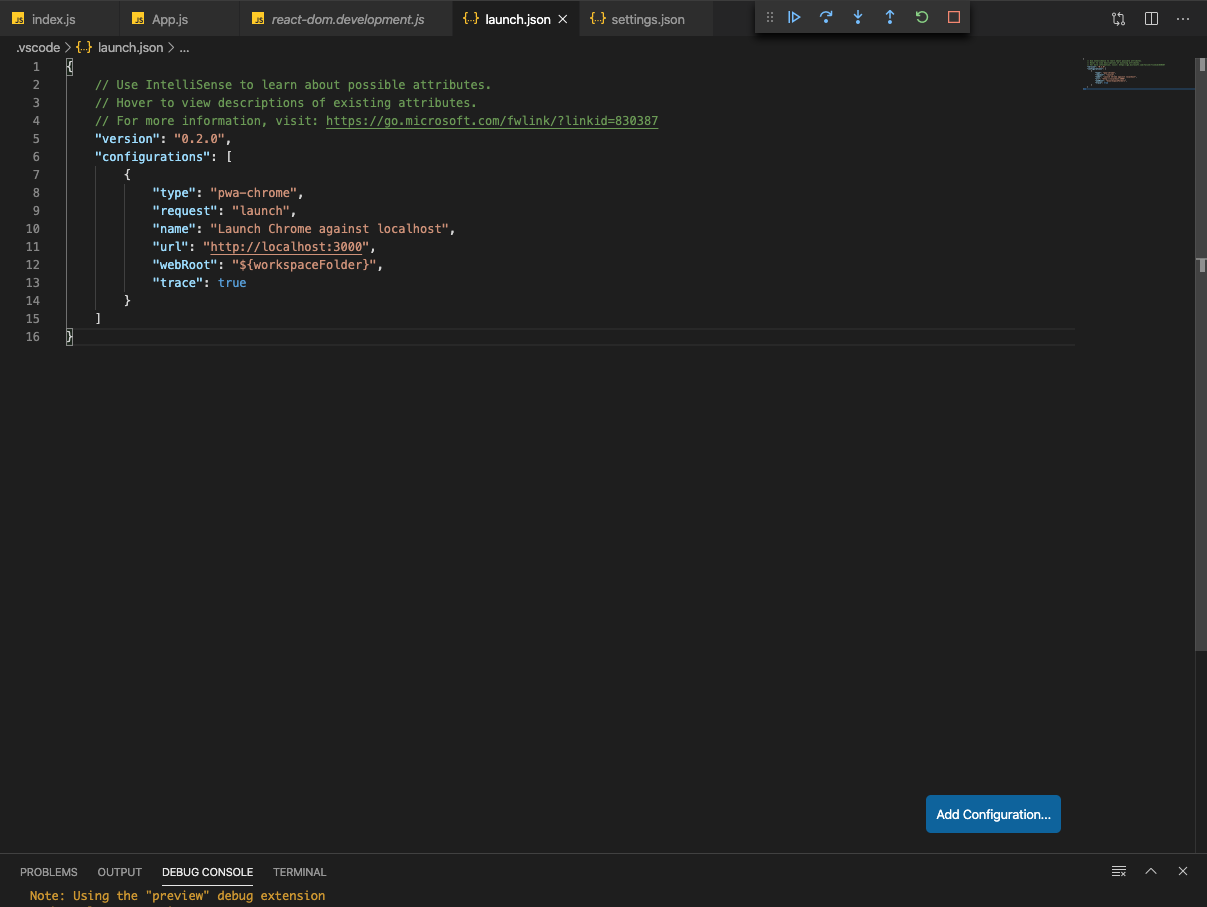Expand the collapsed breadcrumb ellipsis

point(184,47)
